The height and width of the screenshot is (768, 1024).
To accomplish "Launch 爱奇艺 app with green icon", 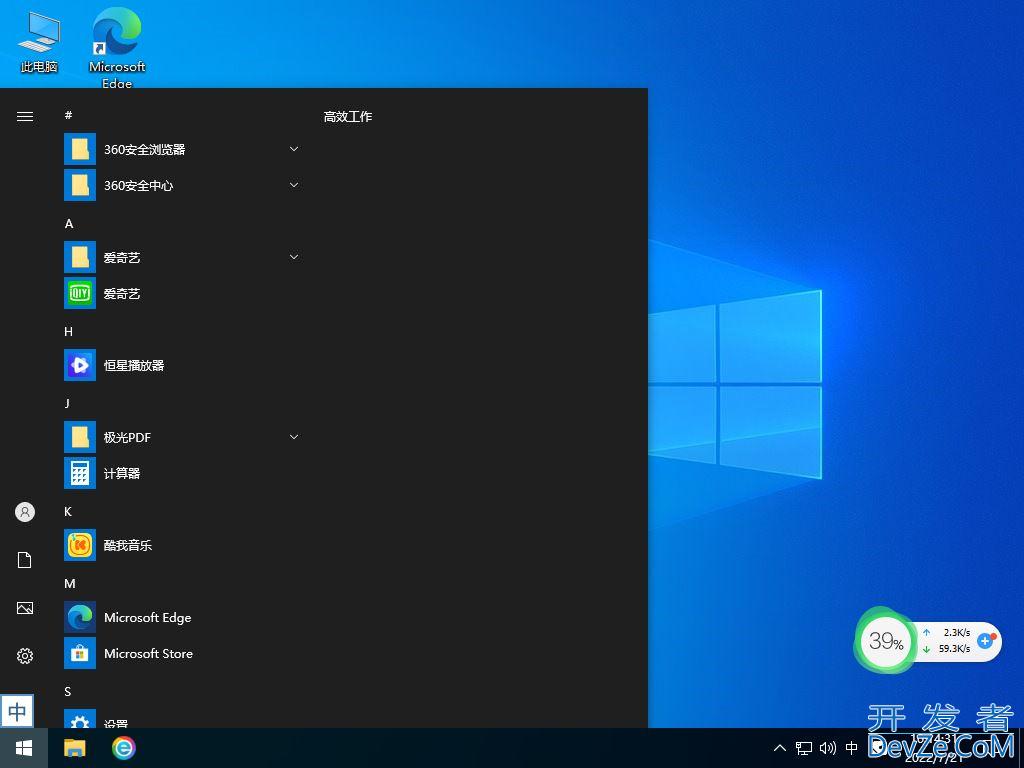I will pos(80,293).
